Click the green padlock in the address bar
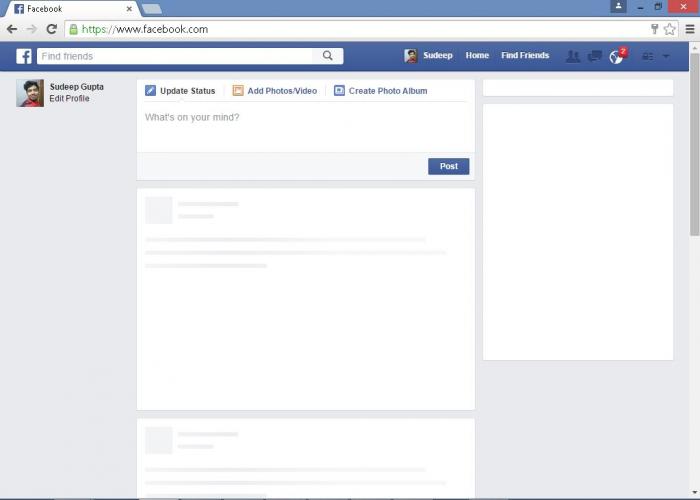 (74, 29)
